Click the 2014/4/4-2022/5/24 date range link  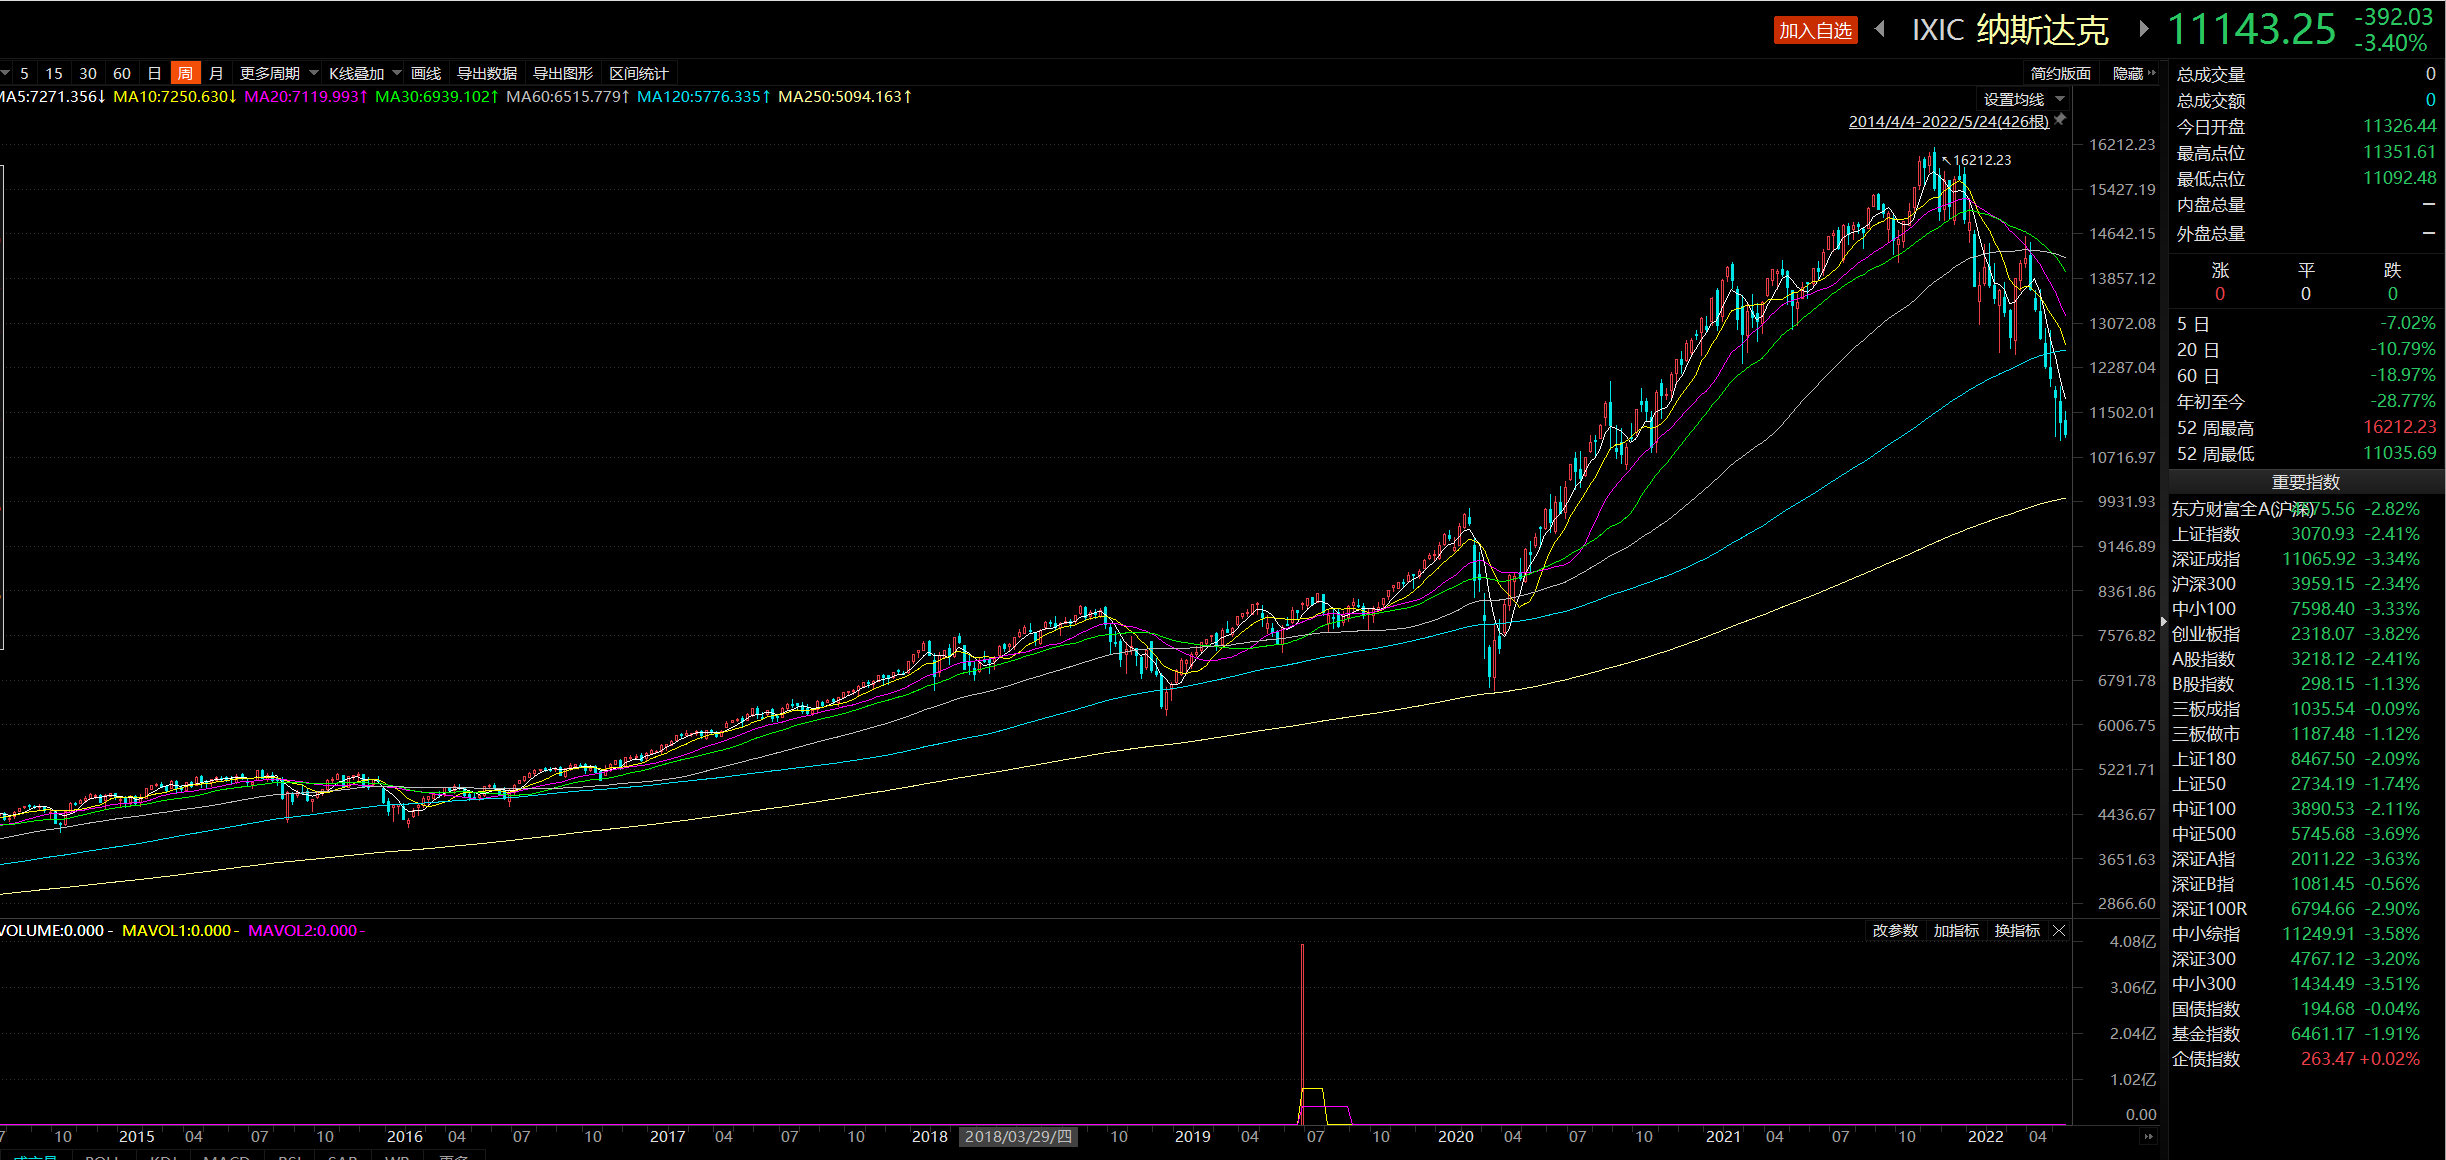1948,121
